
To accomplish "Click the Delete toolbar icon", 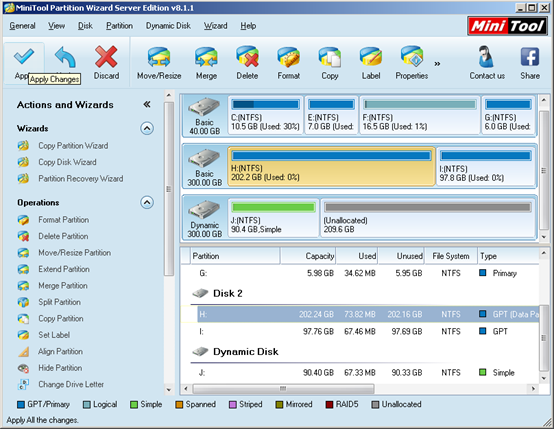I will (247, 57).
